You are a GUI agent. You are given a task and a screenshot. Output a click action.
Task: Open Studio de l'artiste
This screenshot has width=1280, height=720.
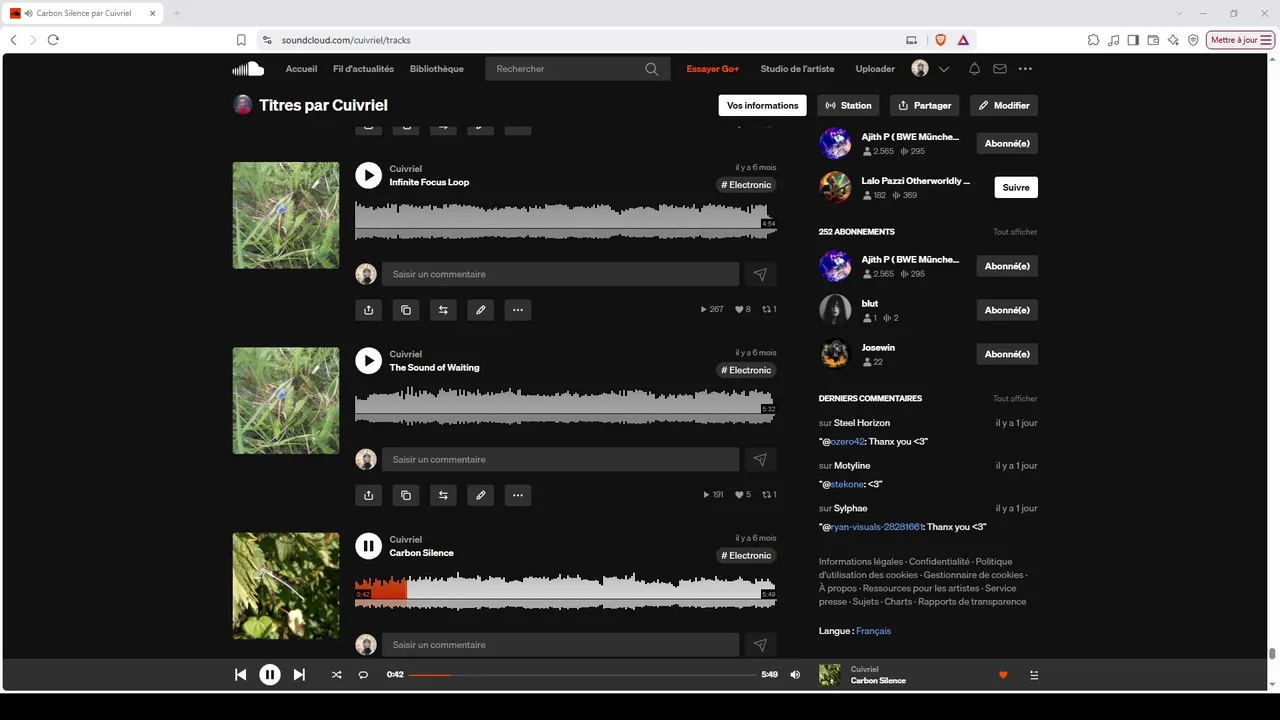797,69
